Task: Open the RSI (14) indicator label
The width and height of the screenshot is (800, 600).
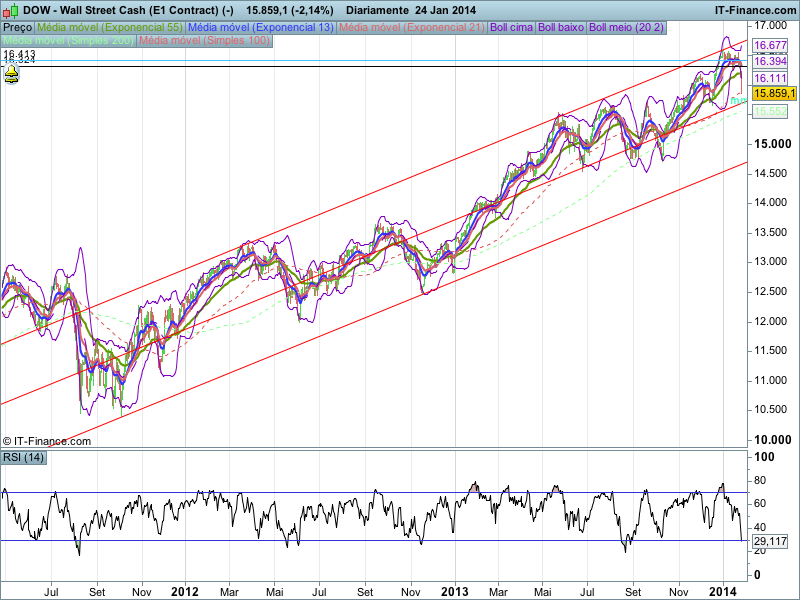Action: pos(23,457)
